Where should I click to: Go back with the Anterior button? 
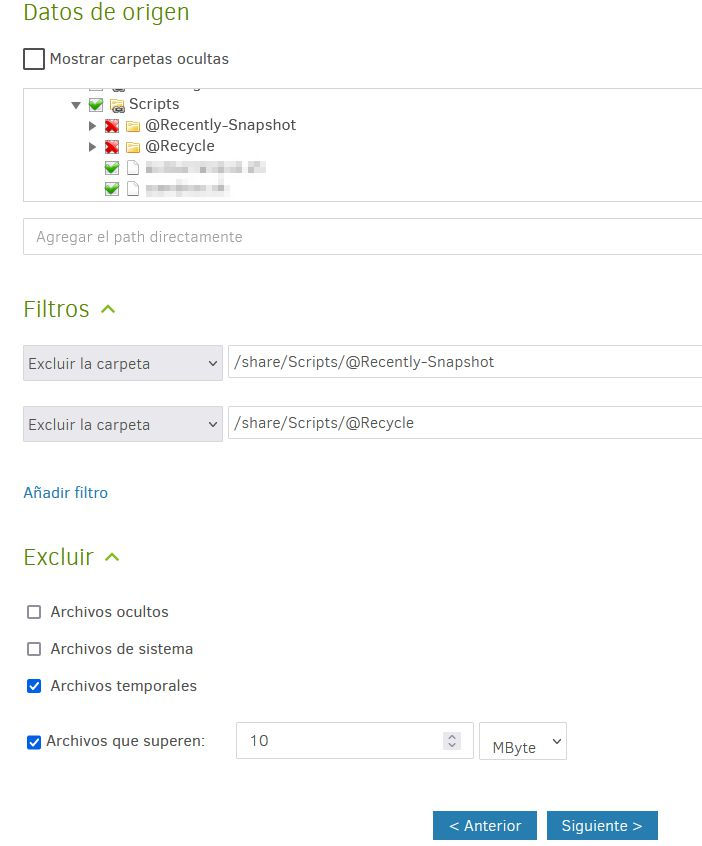click(x=484, y=826)
